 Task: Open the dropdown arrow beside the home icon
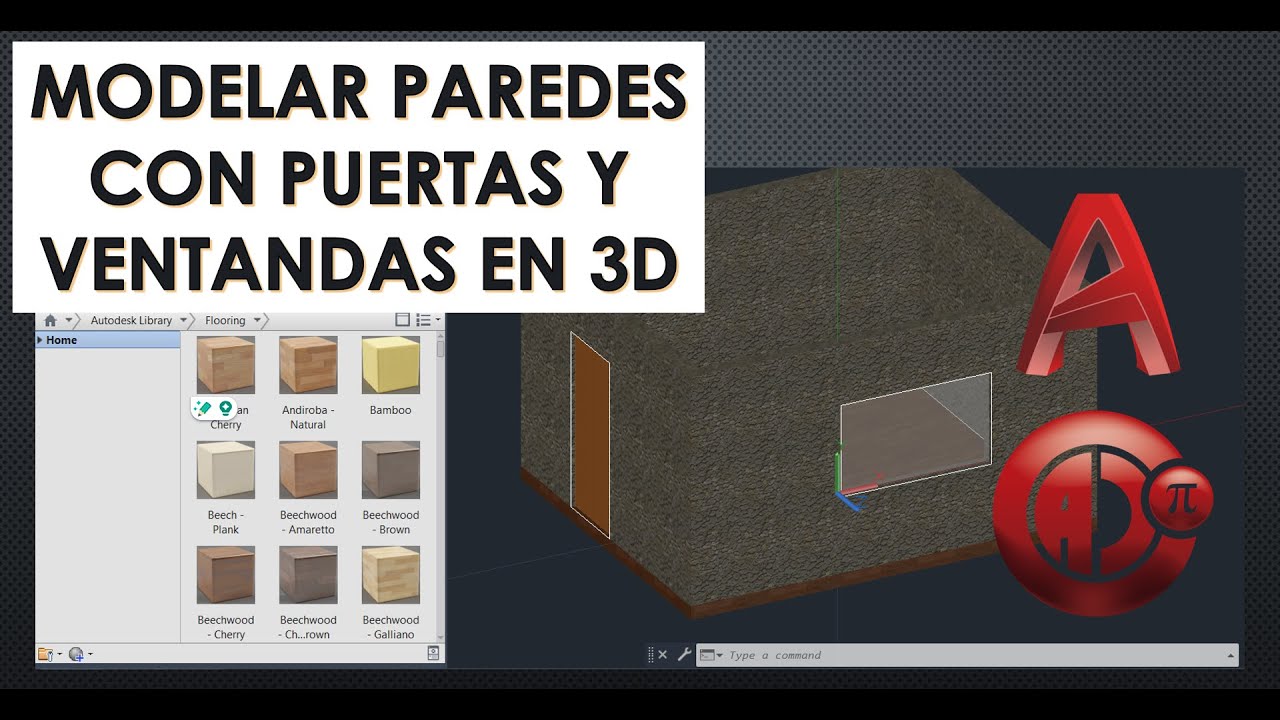coord(70,320)
